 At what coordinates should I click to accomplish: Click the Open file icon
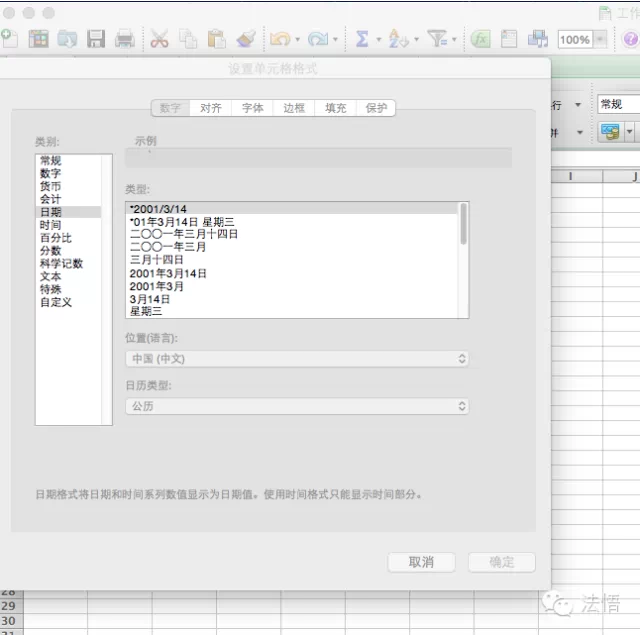point(67,39)
